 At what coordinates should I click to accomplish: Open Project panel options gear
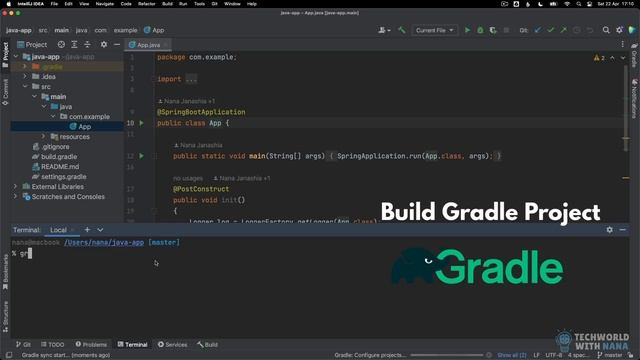pyautogui.click(x=104, y=44)
